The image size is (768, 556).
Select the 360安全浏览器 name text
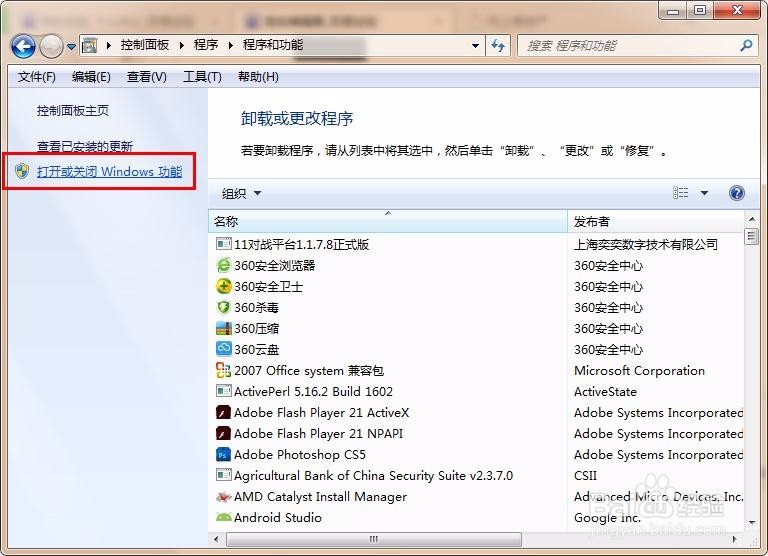click(x=274, y=266)
